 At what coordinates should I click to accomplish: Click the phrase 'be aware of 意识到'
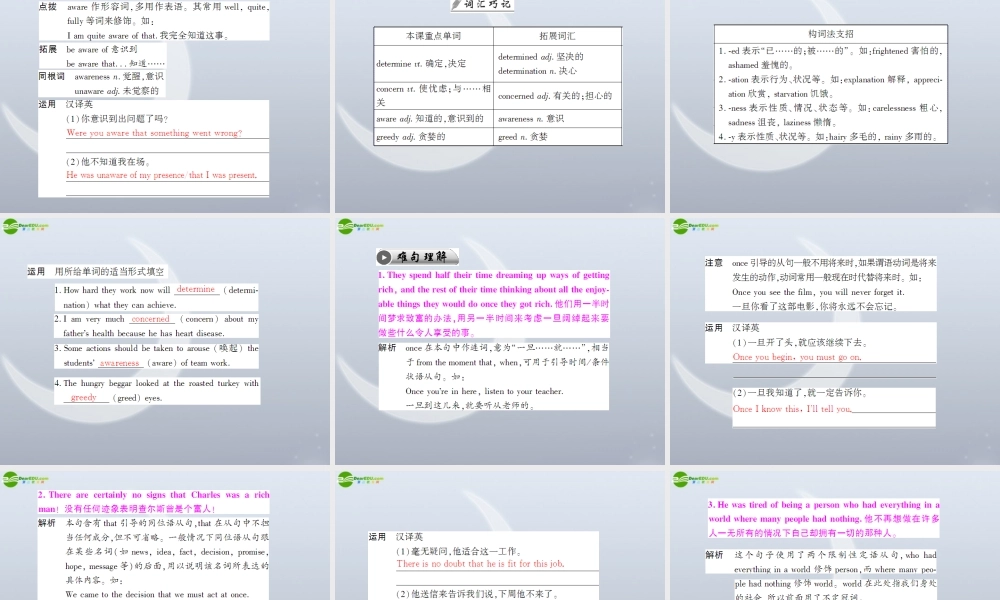[101, 50]
